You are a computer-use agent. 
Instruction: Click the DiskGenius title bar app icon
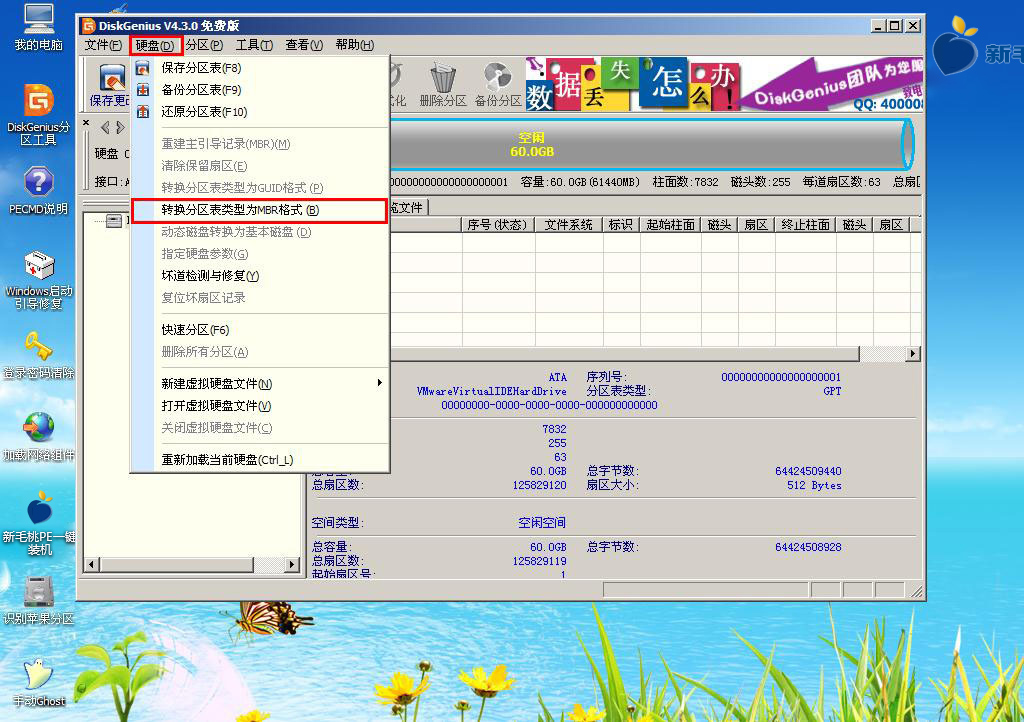89,25
